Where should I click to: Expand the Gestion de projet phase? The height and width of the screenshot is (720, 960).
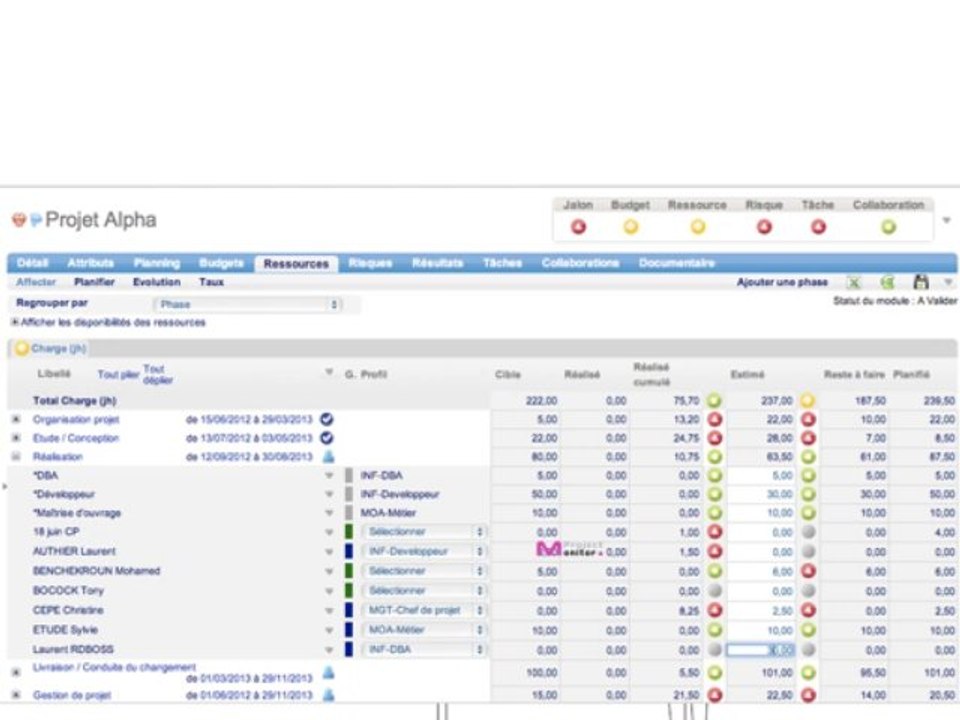pos(17,695)
